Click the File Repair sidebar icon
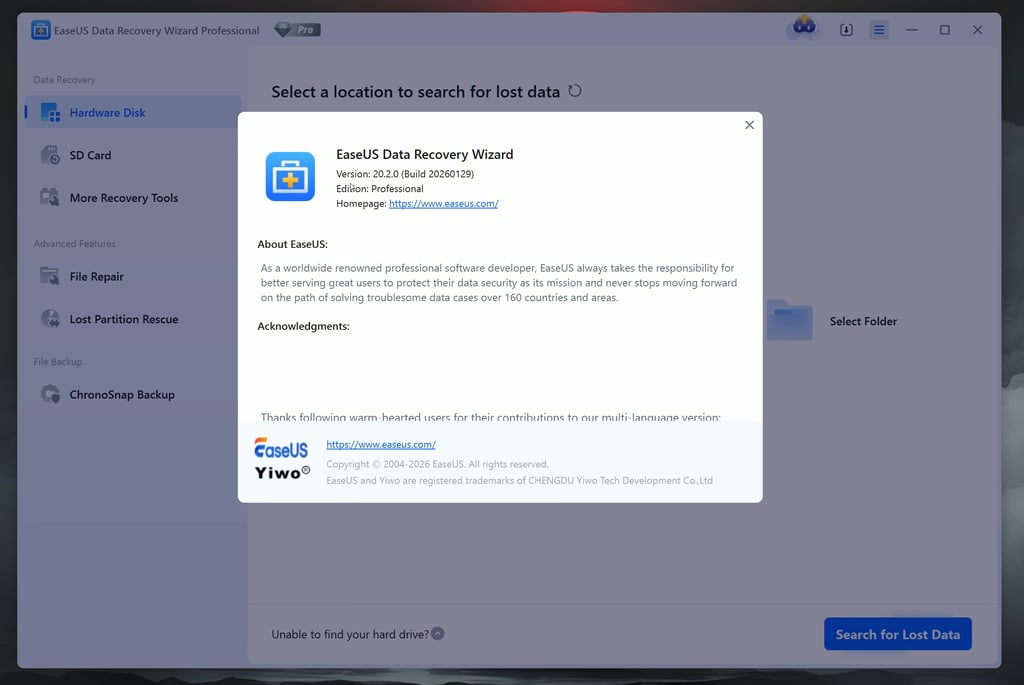Screen dimensions: 1024x685 click(50, 276)
